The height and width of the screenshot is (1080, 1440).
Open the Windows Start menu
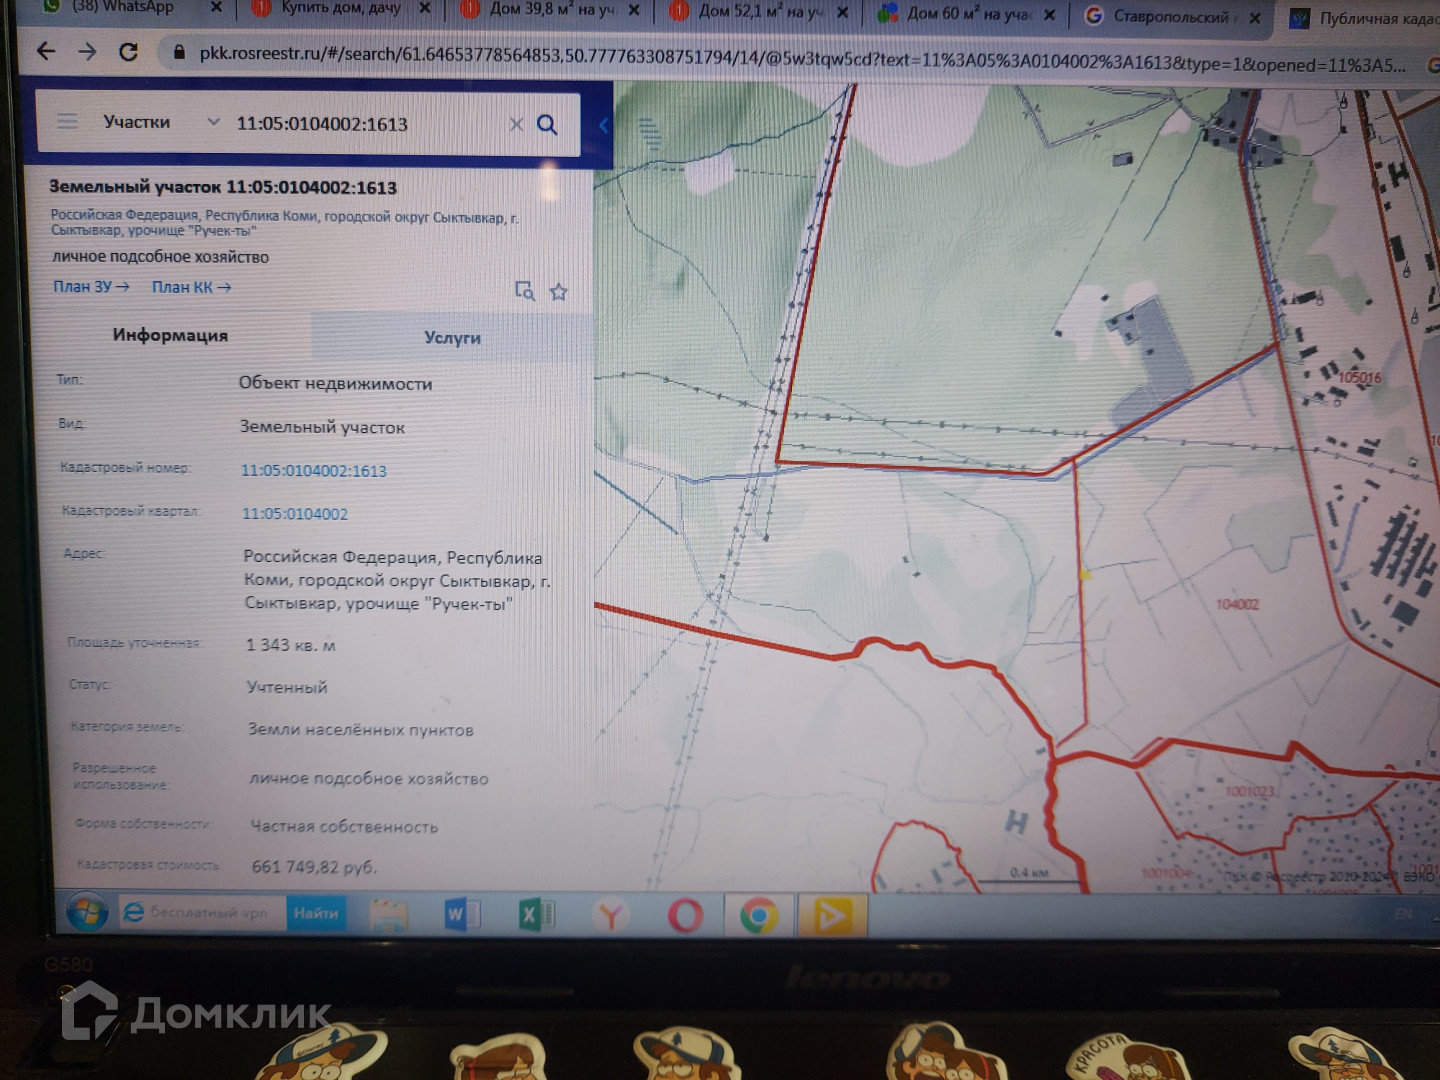pyautogui.click(x=87, y=912)
